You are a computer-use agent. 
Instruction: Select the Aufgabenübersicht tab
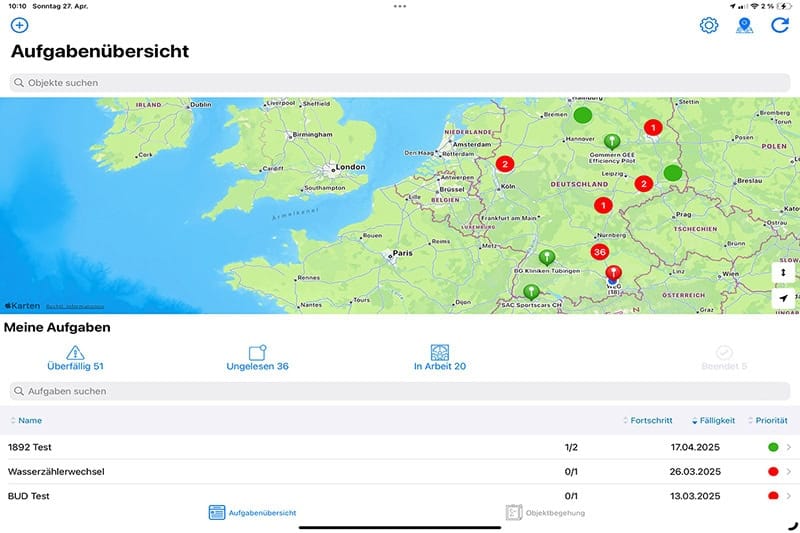point(252,513)
